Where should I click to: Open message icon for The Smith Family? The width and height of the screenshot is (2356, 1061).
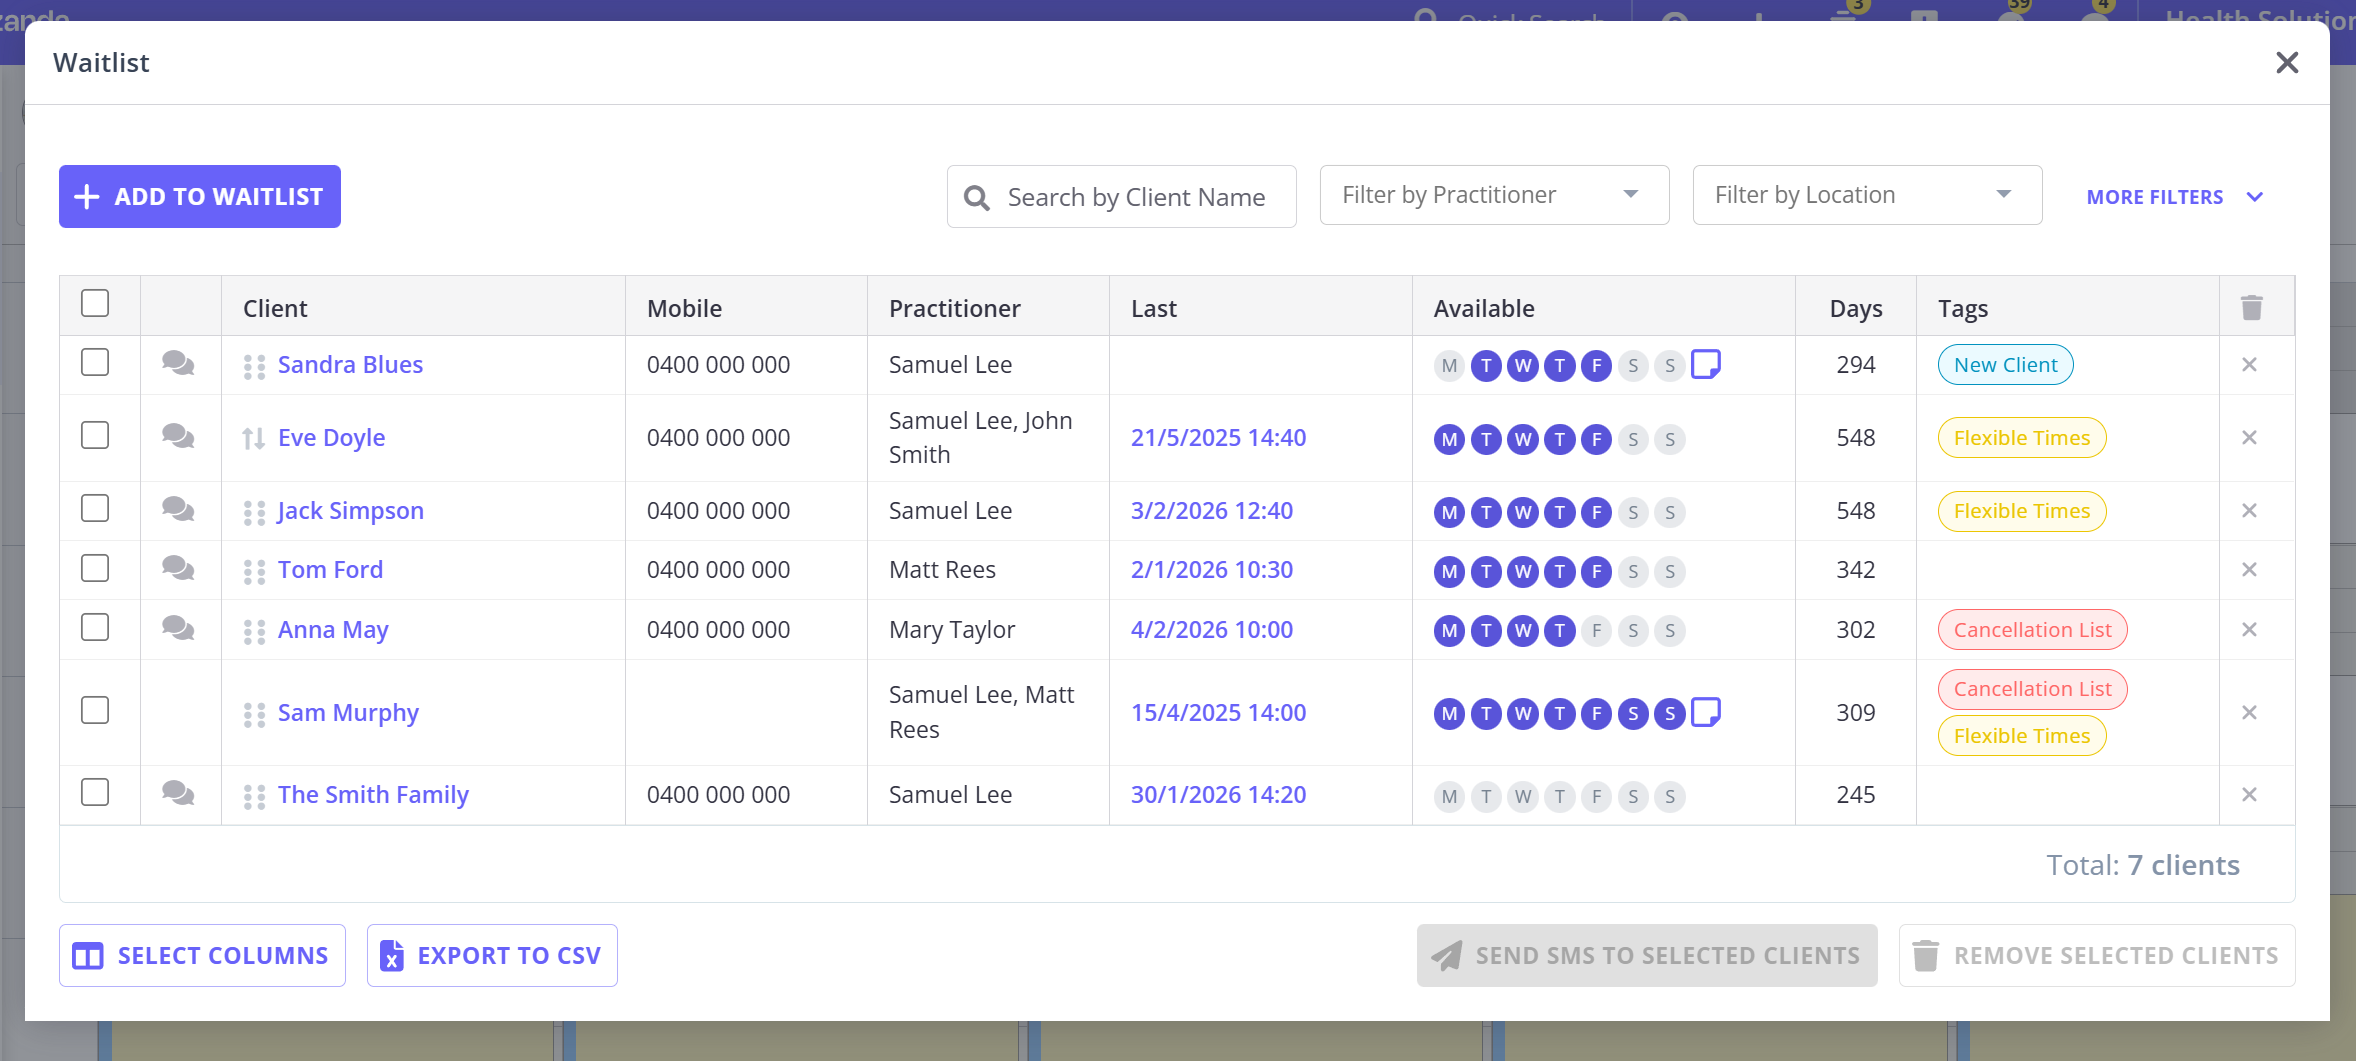[178, 794]
